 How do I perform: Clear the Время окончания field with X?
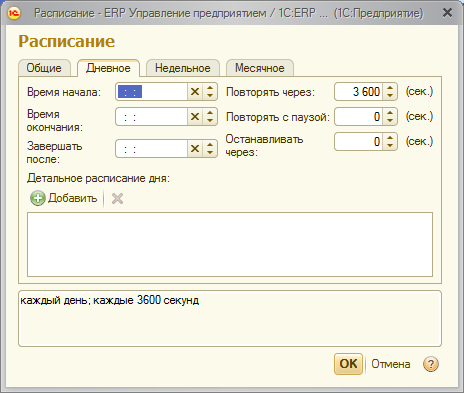point(195,117)
